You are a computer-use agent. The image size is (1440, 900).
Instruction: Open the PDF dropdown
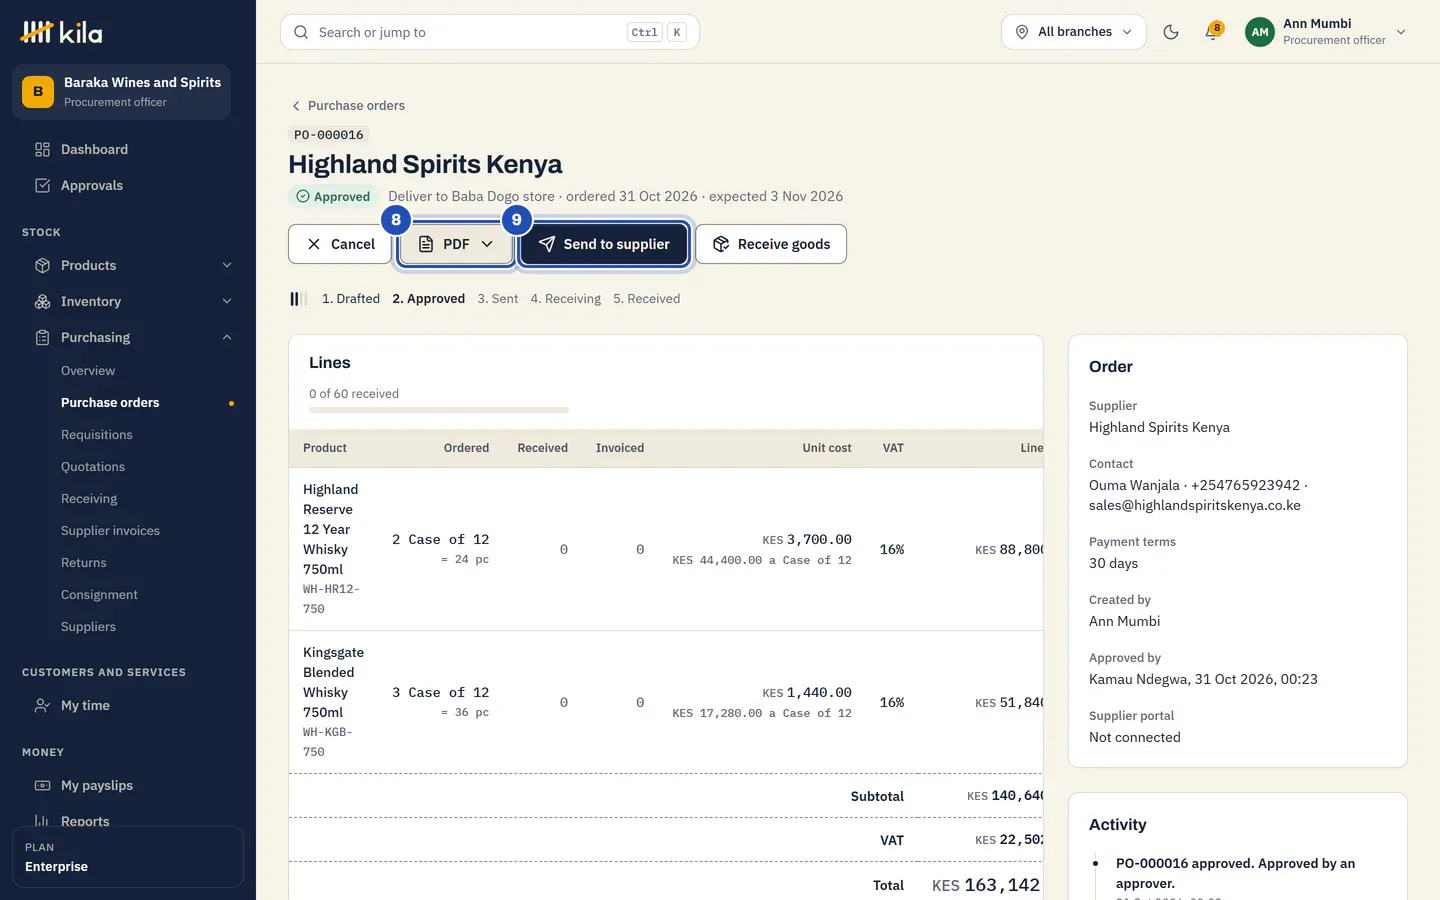coord(456,244)
